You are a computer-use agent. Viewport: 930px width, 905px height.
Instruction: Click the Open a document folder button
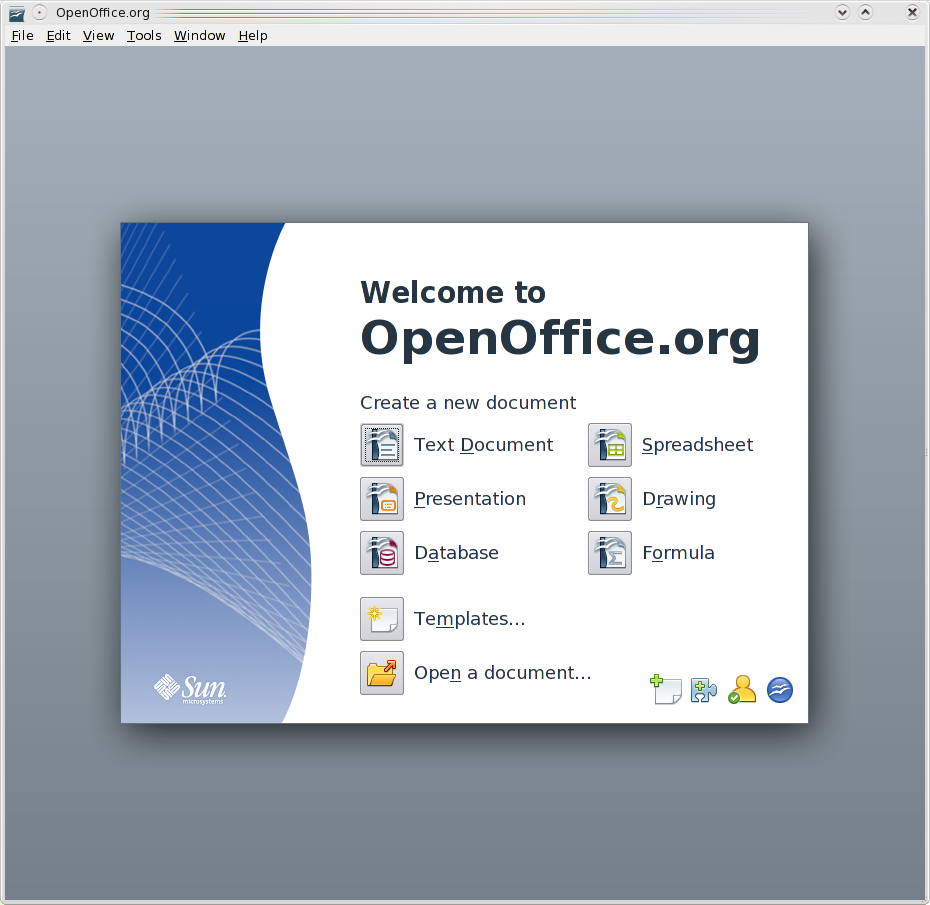pyautogui.click(x=382, y=673)
